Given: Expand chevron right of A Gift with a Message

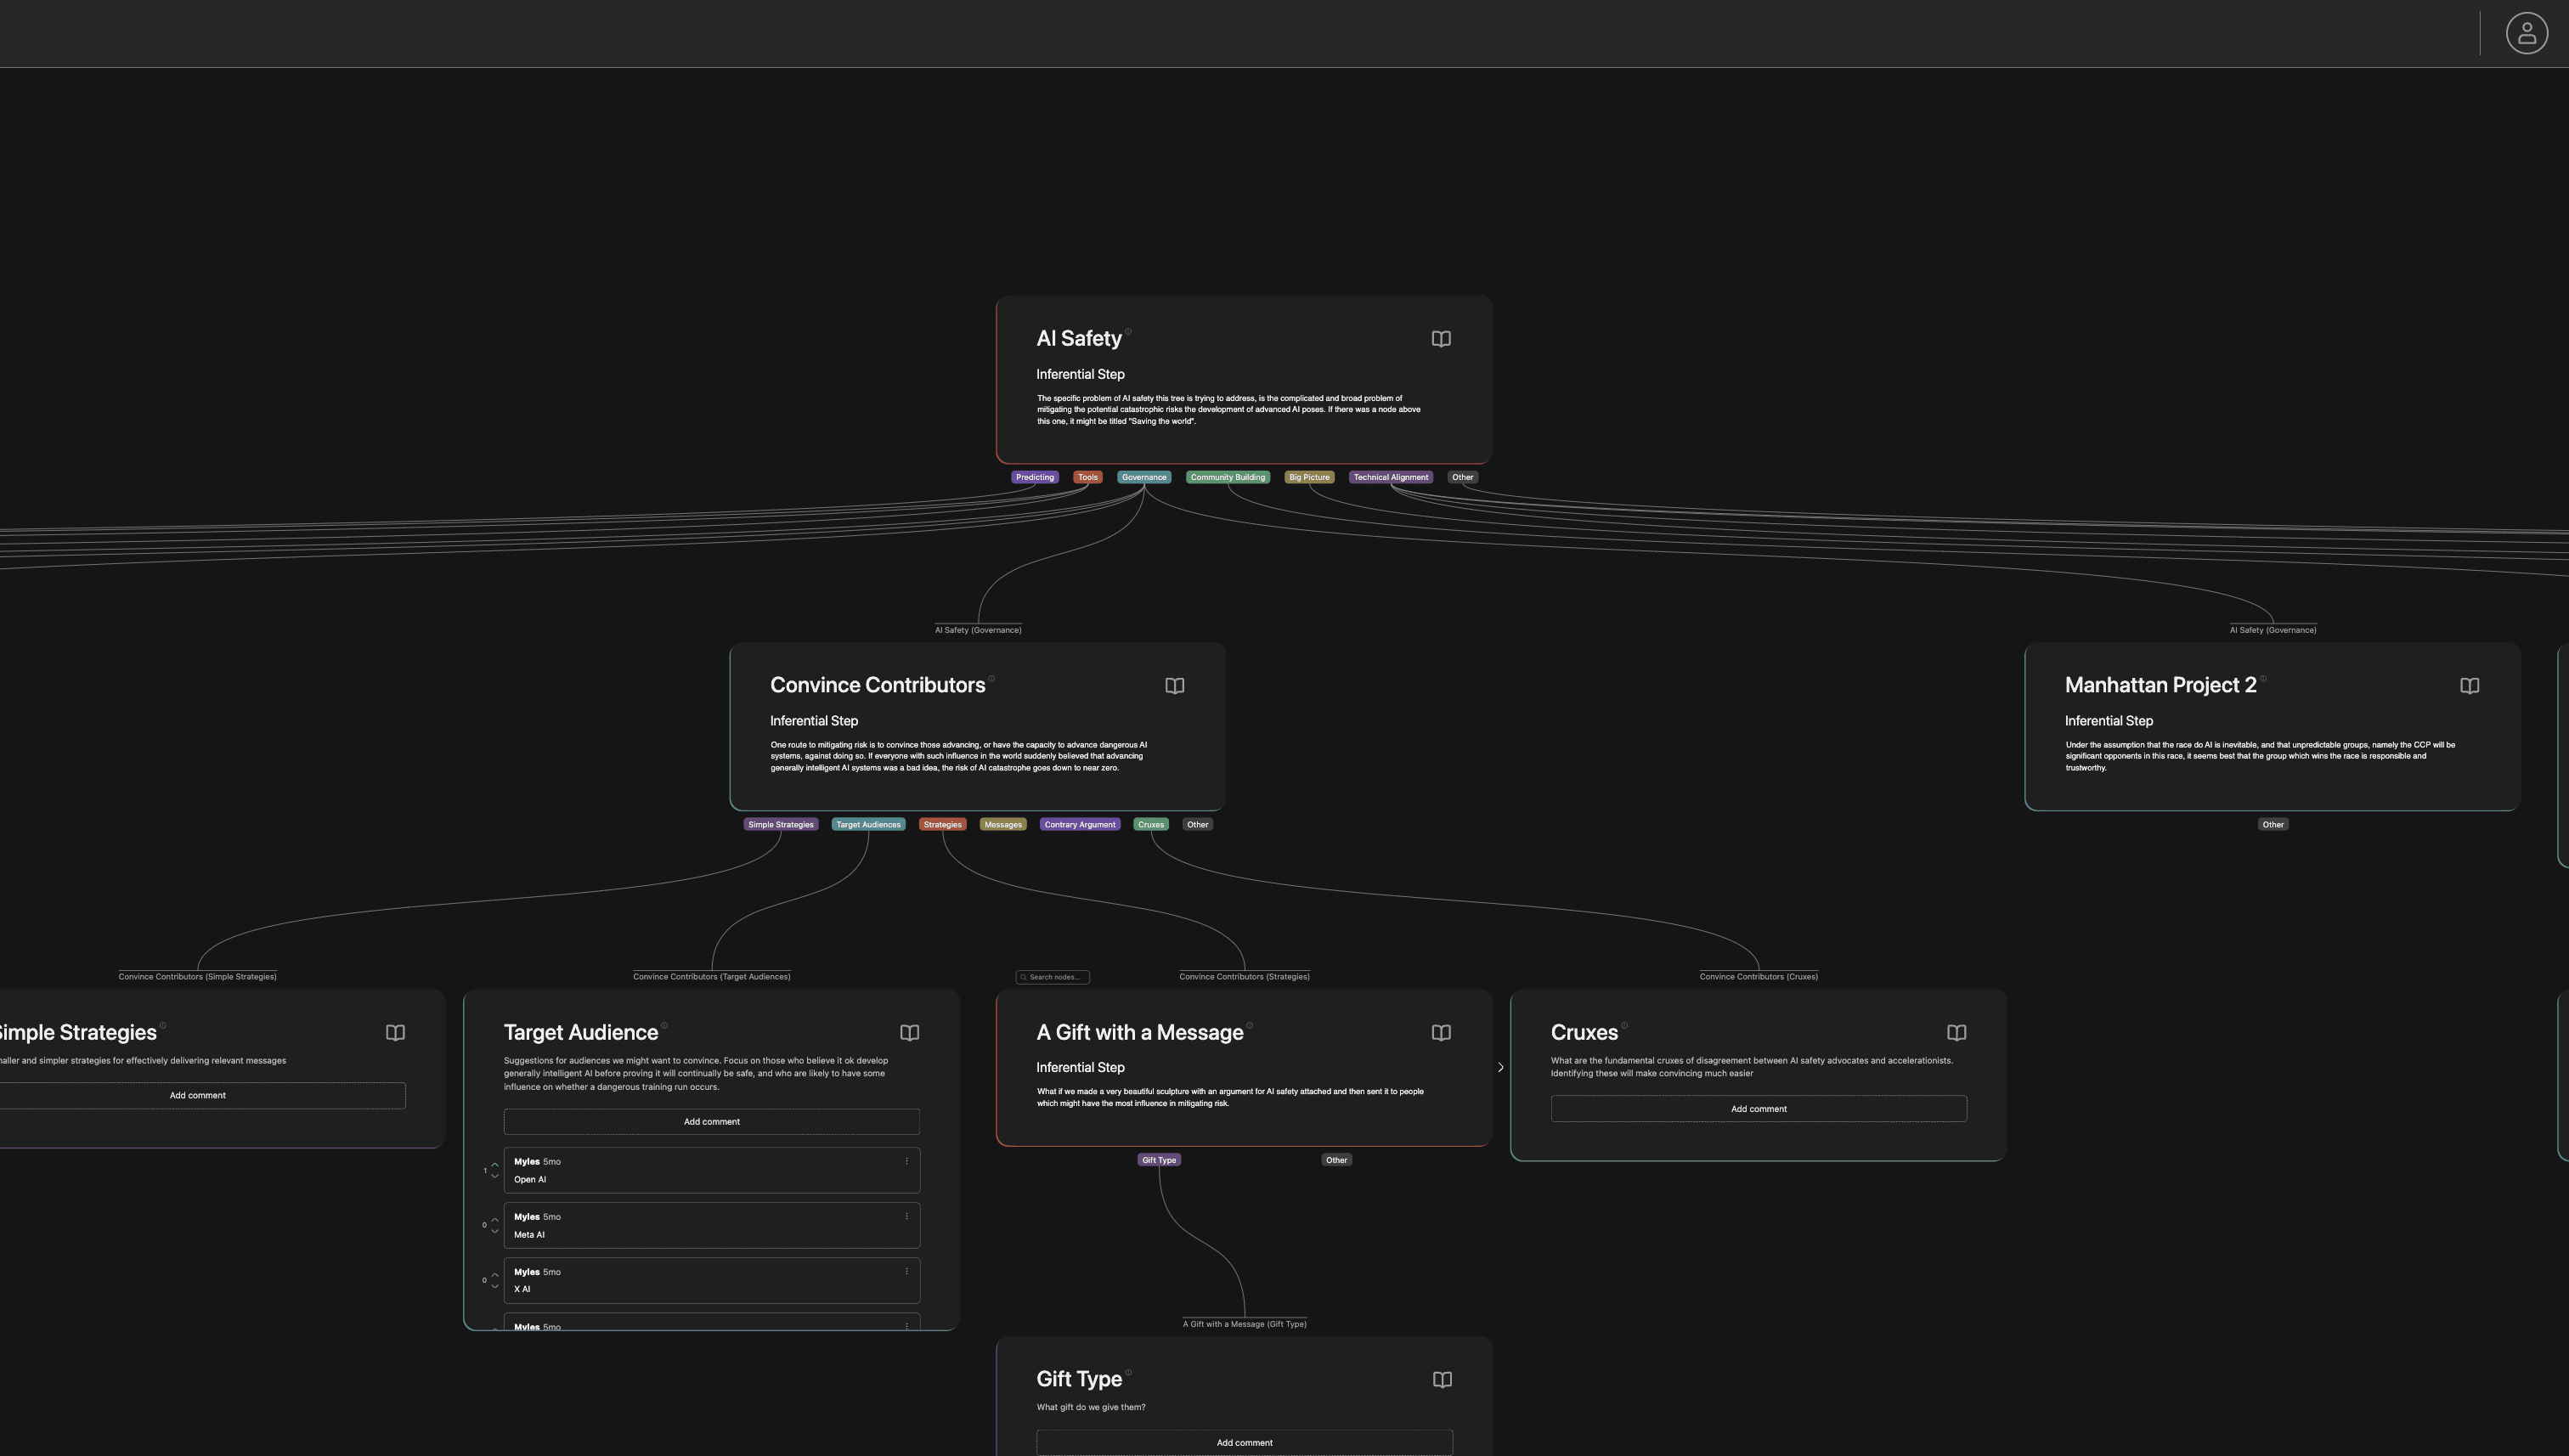Looking at the screenshot, I should 1500,1068.
